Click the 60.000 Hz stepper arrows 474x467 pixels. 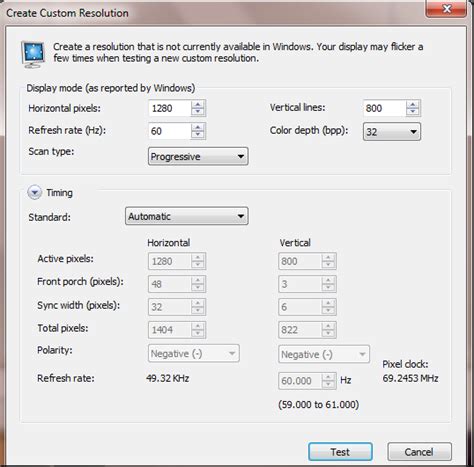(x=328, y=380)
